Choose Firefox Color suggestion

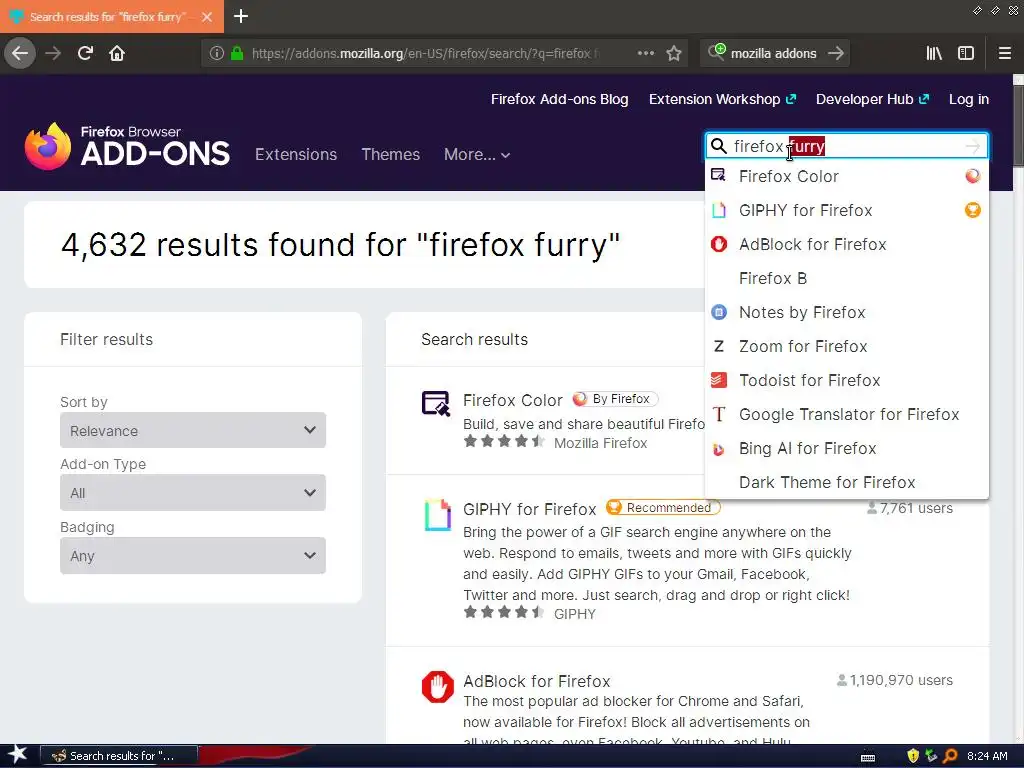click(846, 176)
